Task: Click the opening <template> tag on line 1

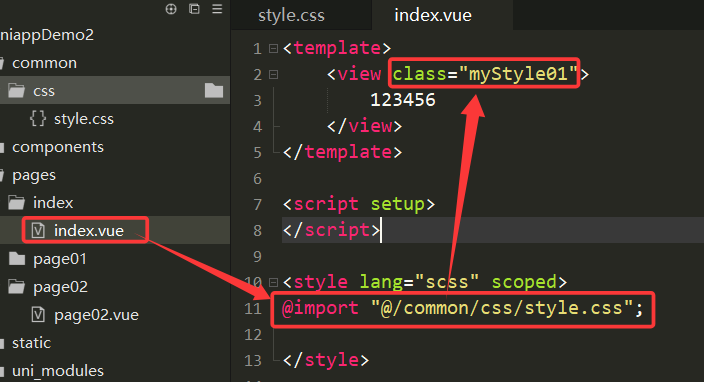Action: click(x=337, y=48)
